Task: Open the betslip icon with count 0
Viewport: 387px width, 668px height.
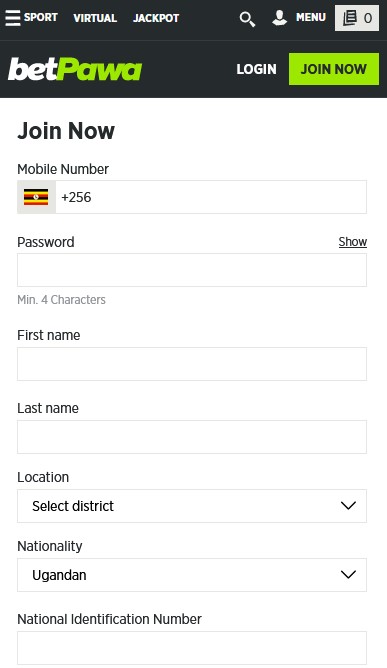Action: (357, 18)
